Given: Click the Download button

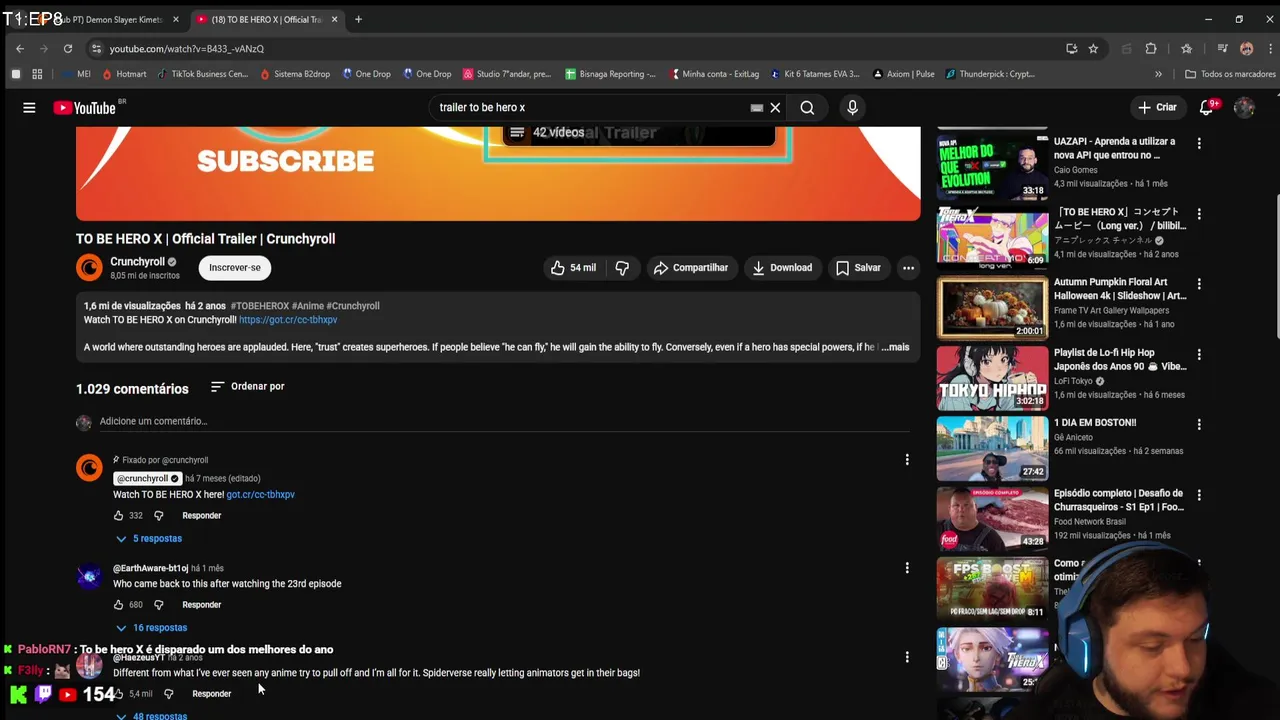Looking at the screenshot, I should coord(782,267).
